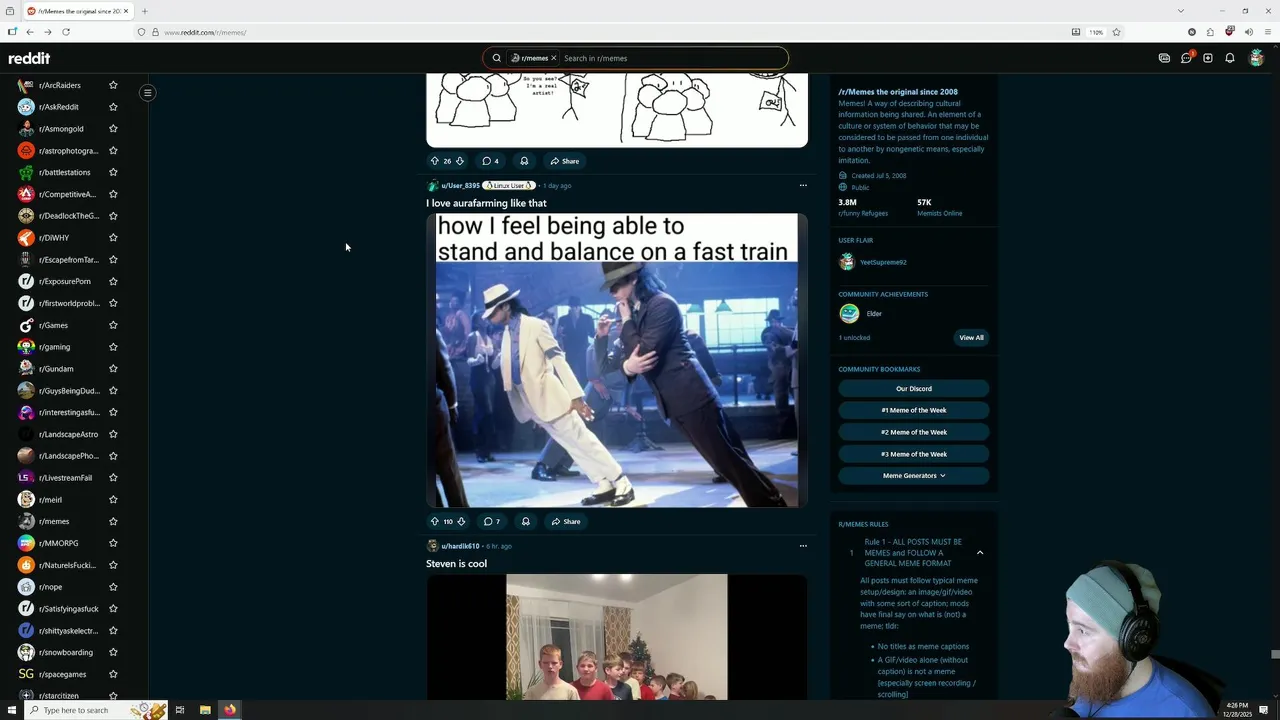Collapse Rule 1 in r/memes rules
The width and height of the screenshot is (1280, 720).
pyautogui.click(x=980, y=552)
